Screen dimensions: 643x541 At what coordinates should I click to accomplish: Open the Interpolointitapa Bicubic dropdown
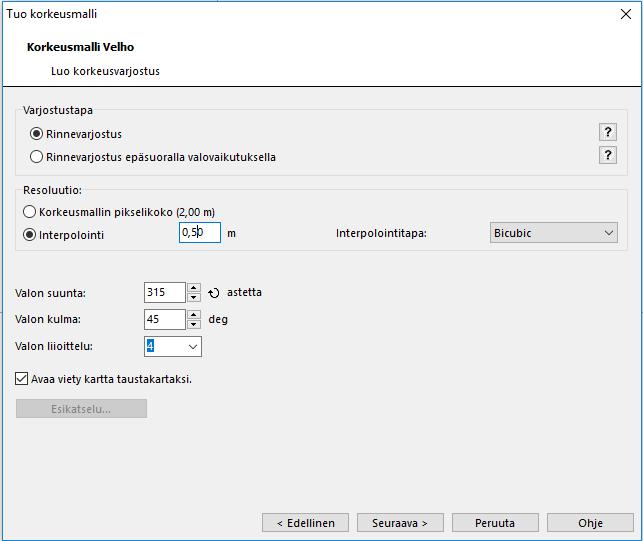pyautogui.click(x=554, y=233)
